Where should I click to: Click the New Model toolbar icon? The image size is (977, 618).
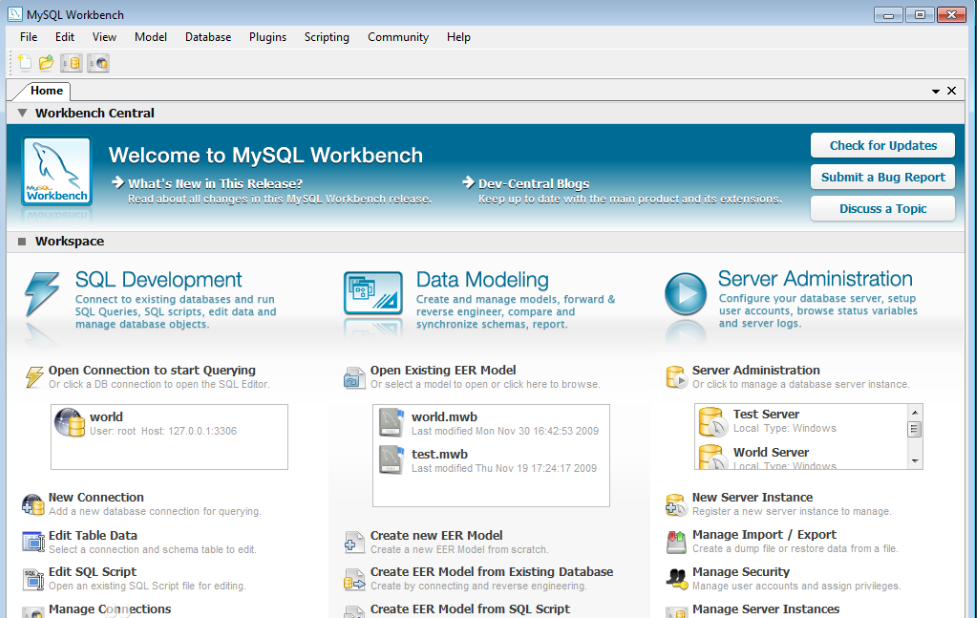[x=24, y=62]
